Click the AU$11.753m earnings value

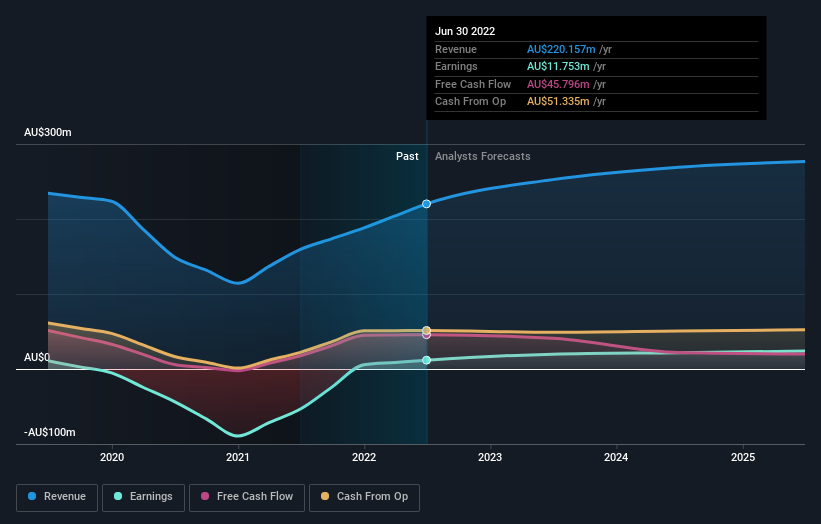(x=558, y=66)
